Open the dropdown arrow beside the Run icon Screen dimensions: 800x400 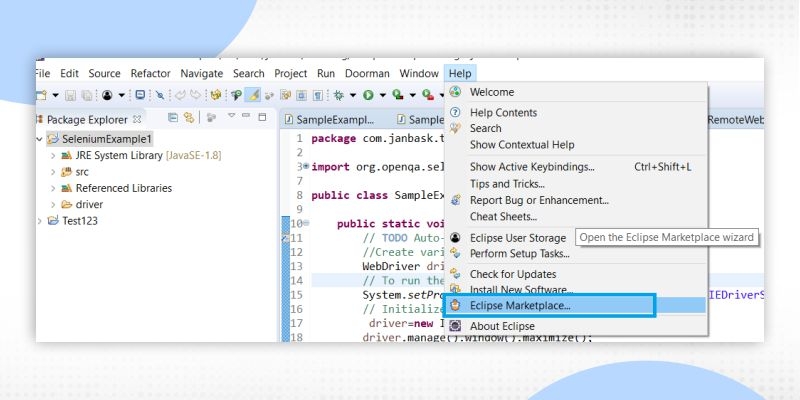point(382,96)
